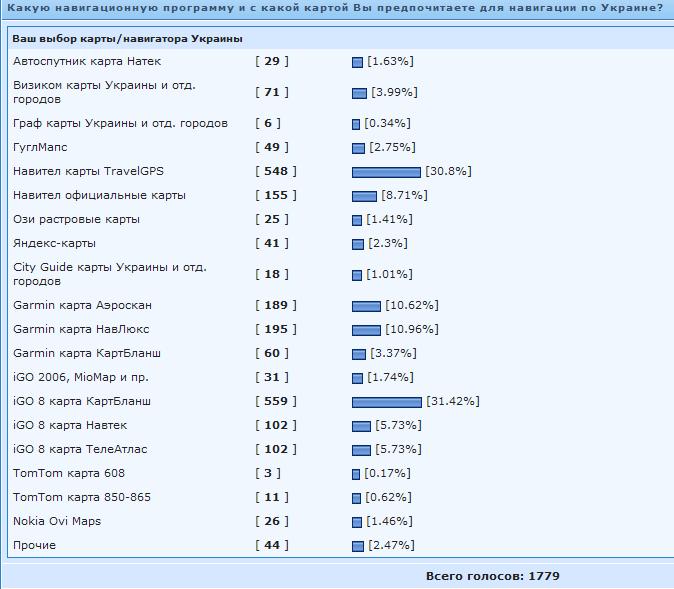
Task: Click the iGO 8 карта КартБланш result bar
Action: (386, 402)
